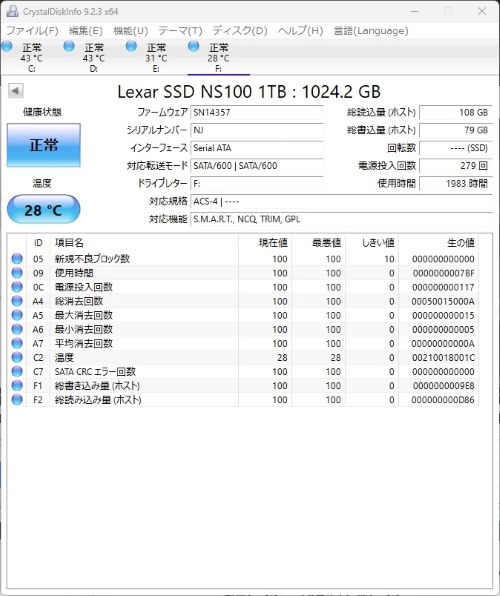Click the interface field Serial ATA
500x596 pixels.
pyautogui.click(x=257, y=148)
